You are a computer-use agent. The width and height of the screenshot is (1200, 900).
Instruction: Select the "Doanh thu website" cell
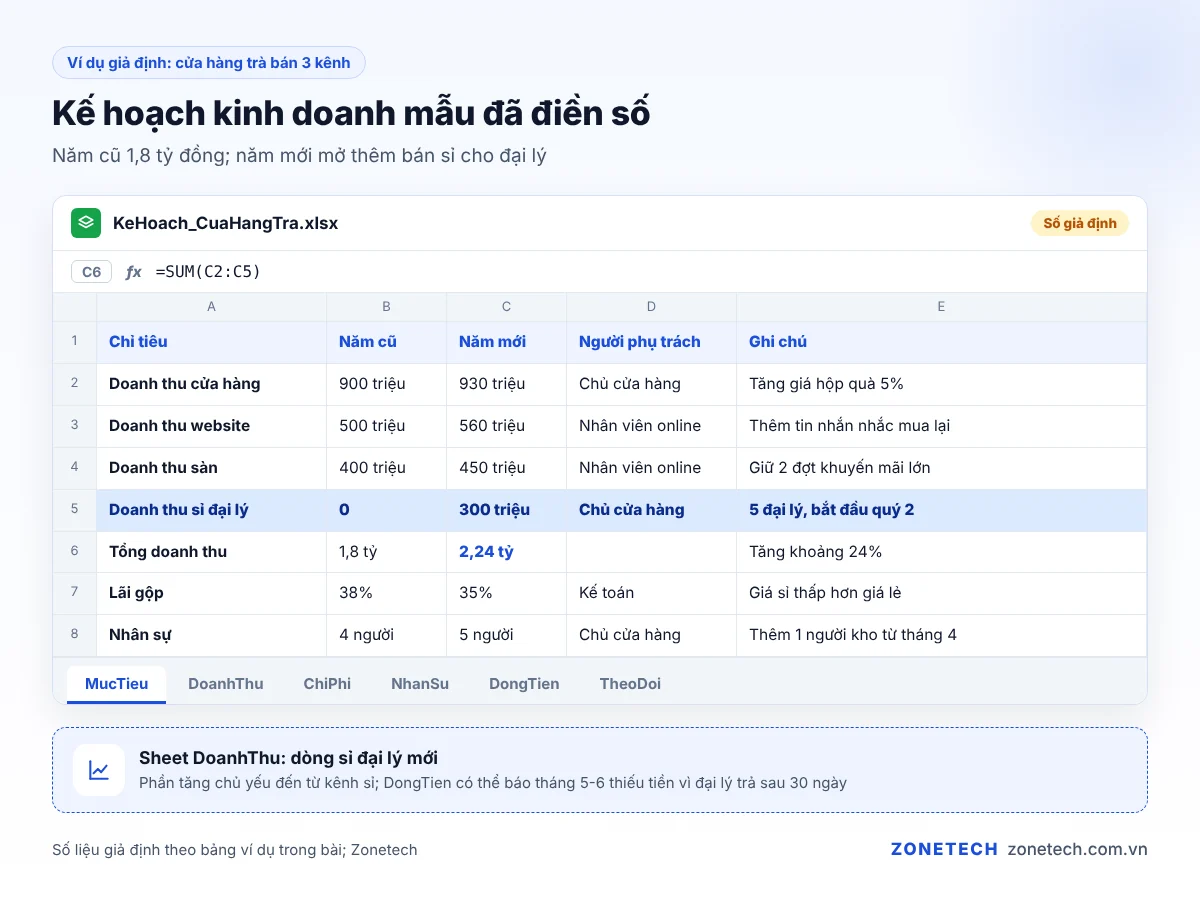click(x=211, y=426)
